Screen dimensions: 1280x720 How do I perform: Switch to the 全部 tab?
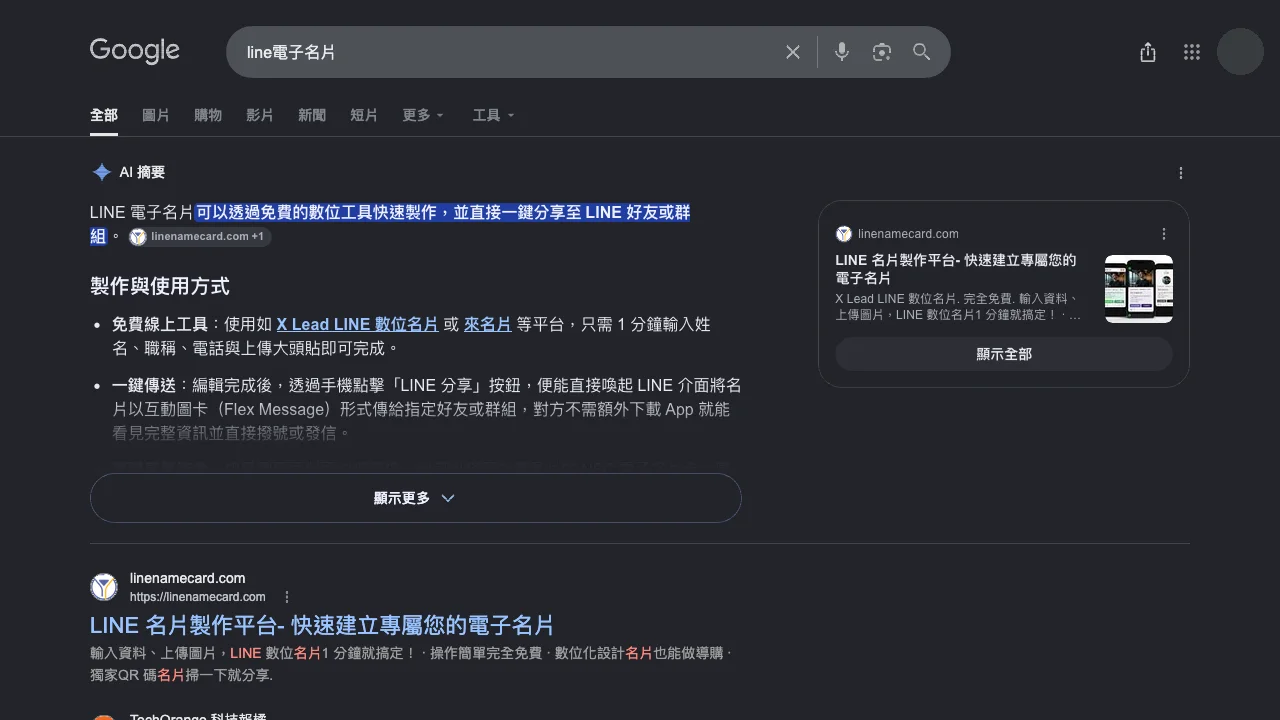click(x=104, y=115)
